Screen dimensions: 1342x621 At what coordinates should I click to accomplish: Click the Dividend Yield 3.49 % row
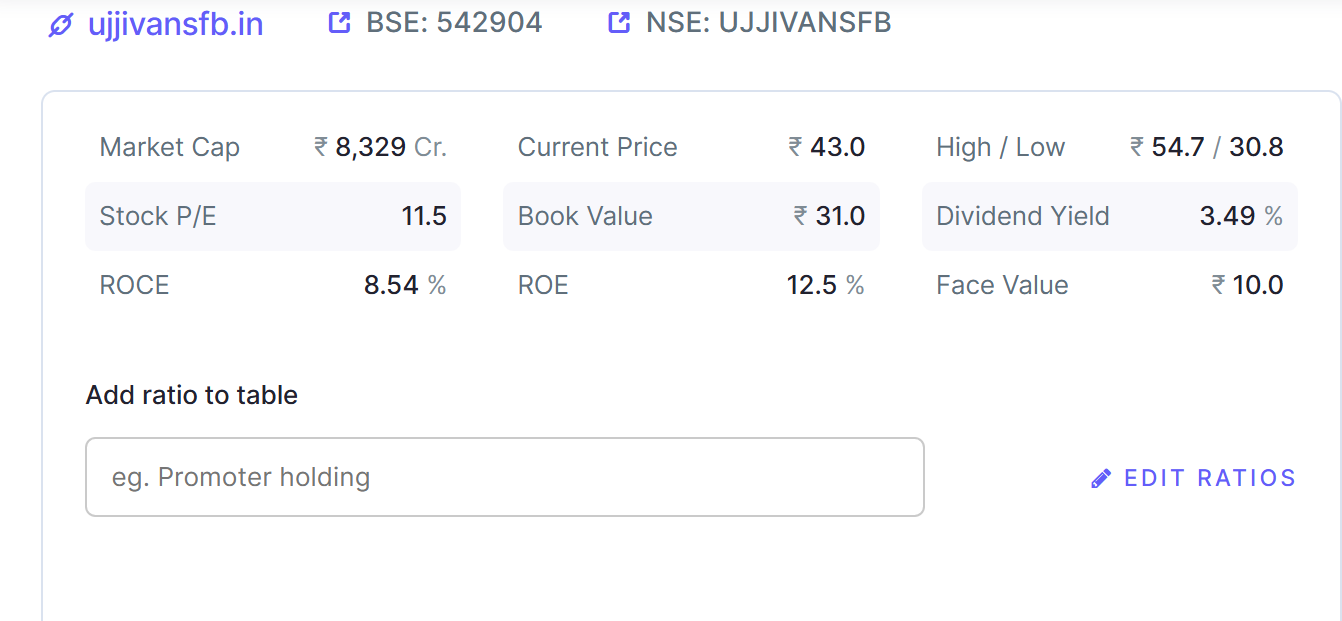pos(1110,216)
